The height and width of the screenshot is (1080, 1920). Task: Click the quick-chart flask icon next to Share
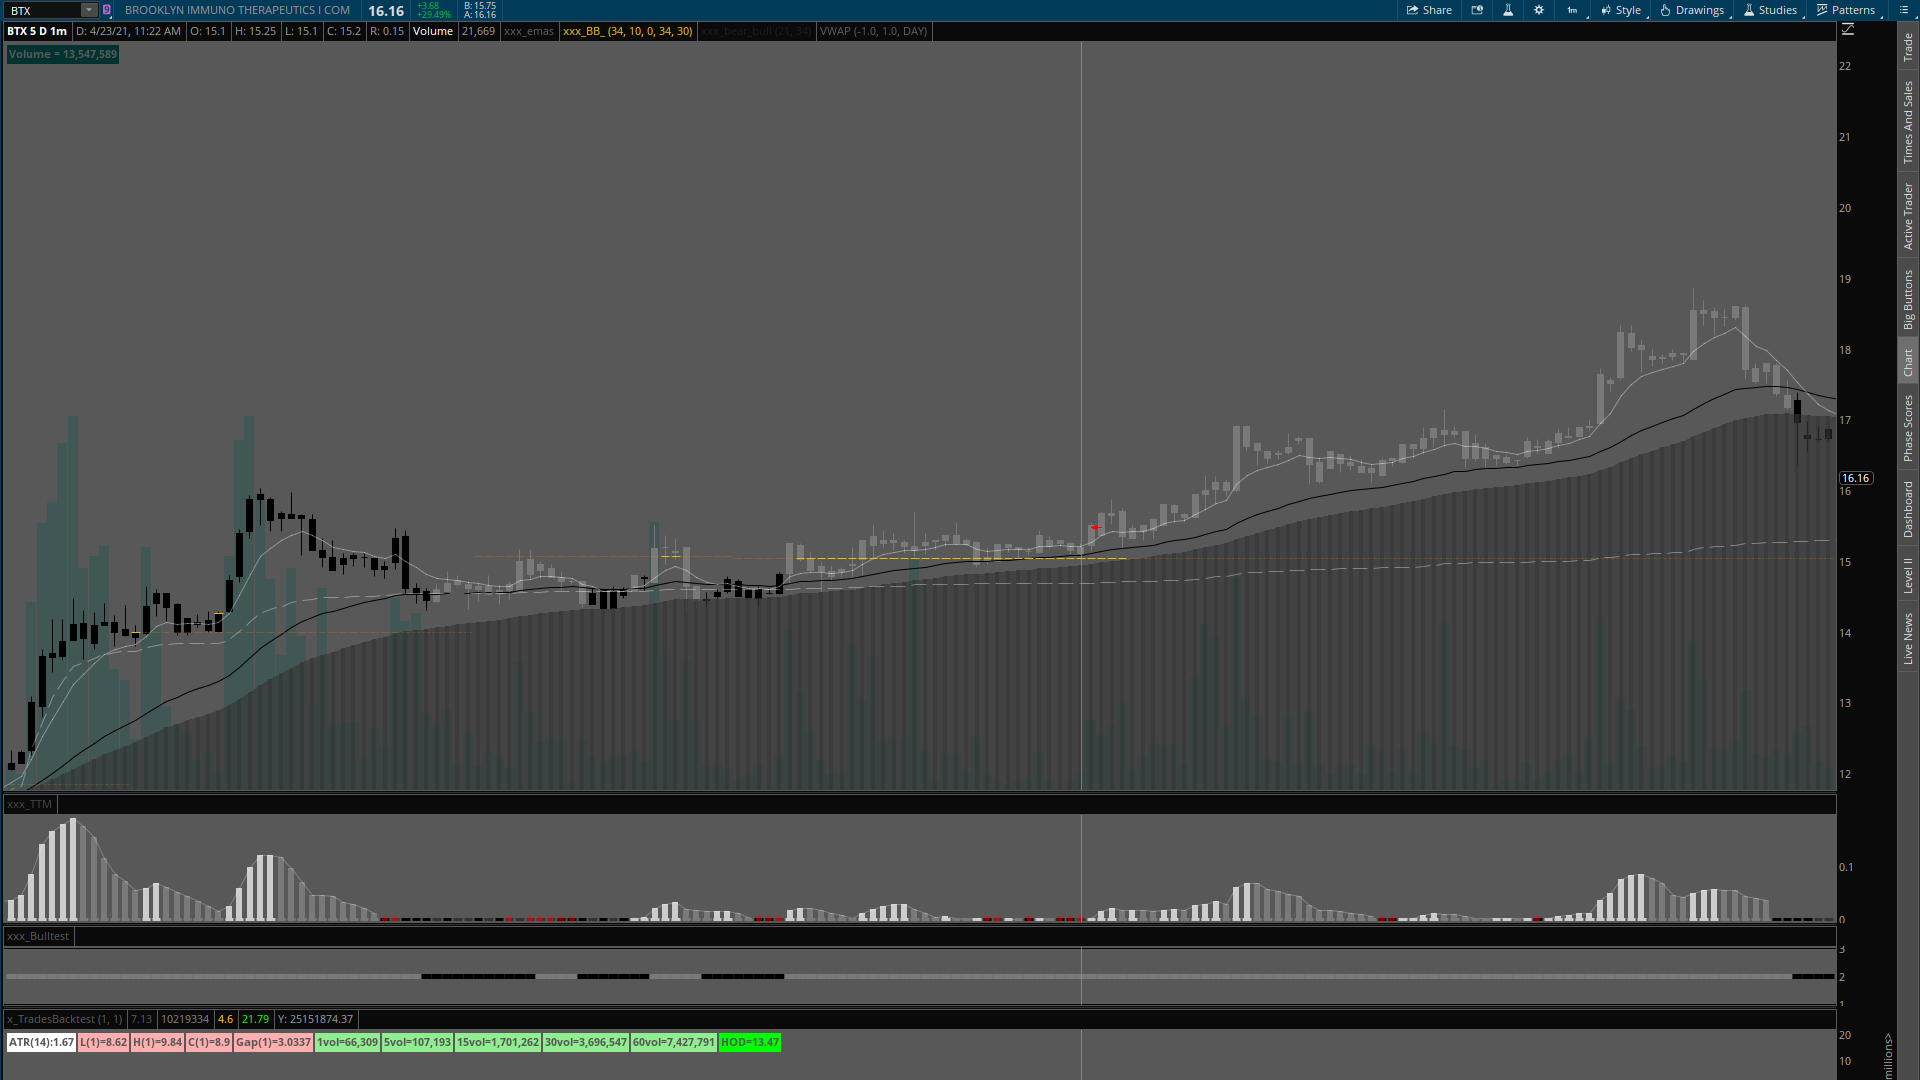click(x=1508, y=10)
